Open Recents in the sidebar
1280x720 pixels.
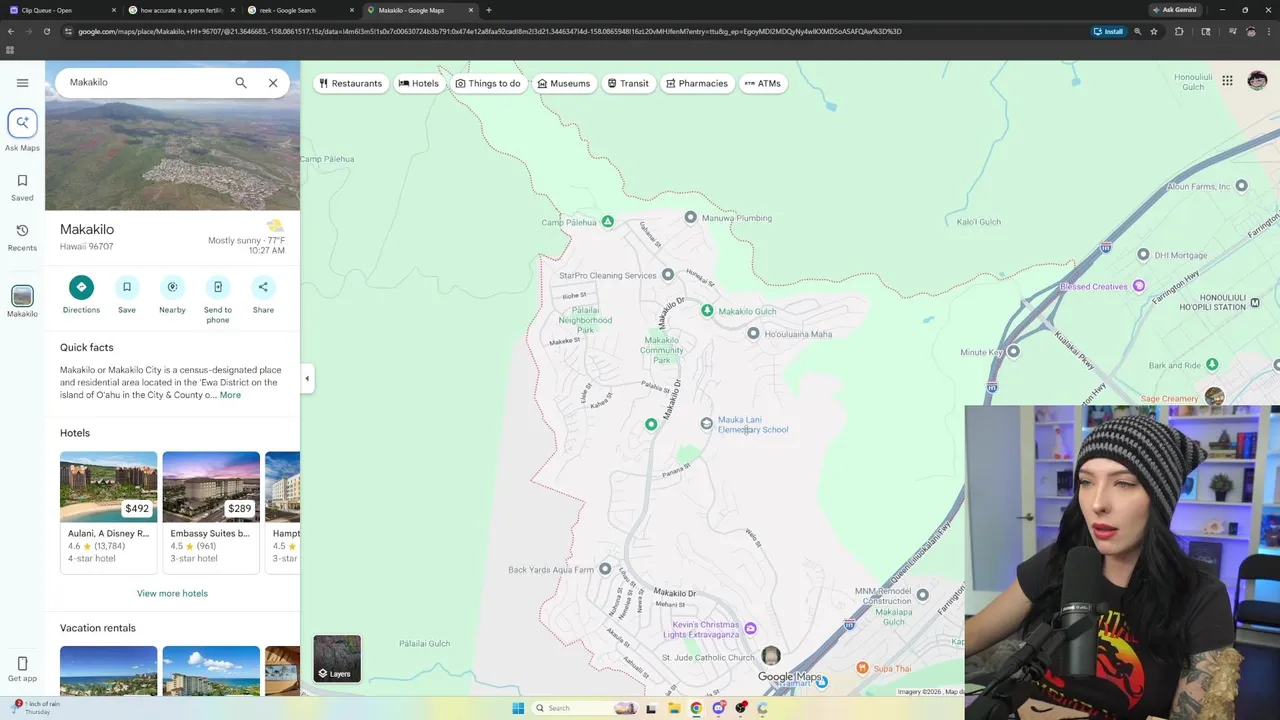click(x=22, y=237)
